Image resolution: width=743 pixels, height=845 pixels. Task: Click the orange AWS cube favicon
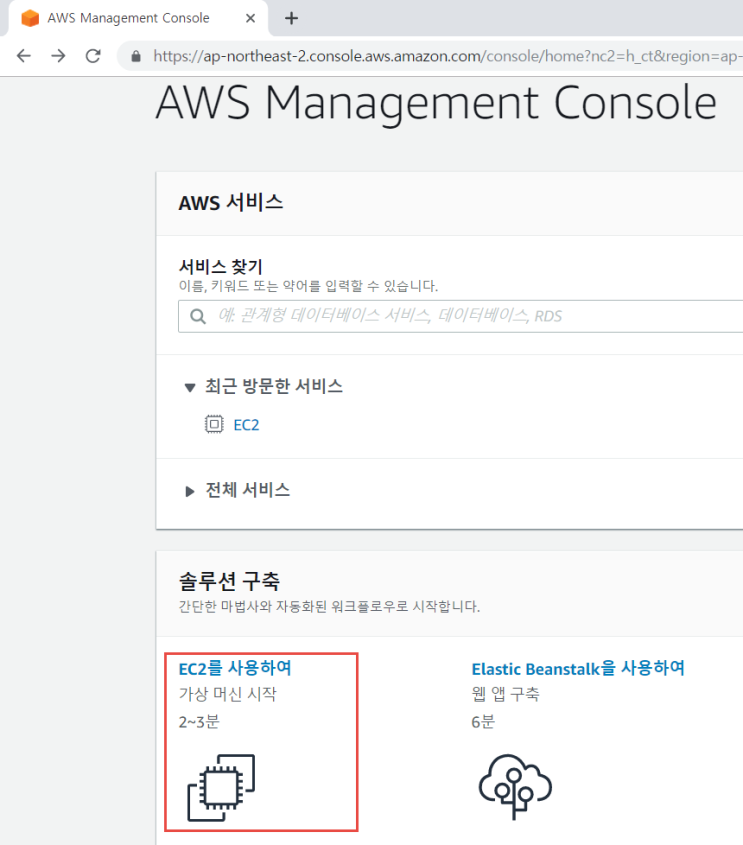click(30, 18)
